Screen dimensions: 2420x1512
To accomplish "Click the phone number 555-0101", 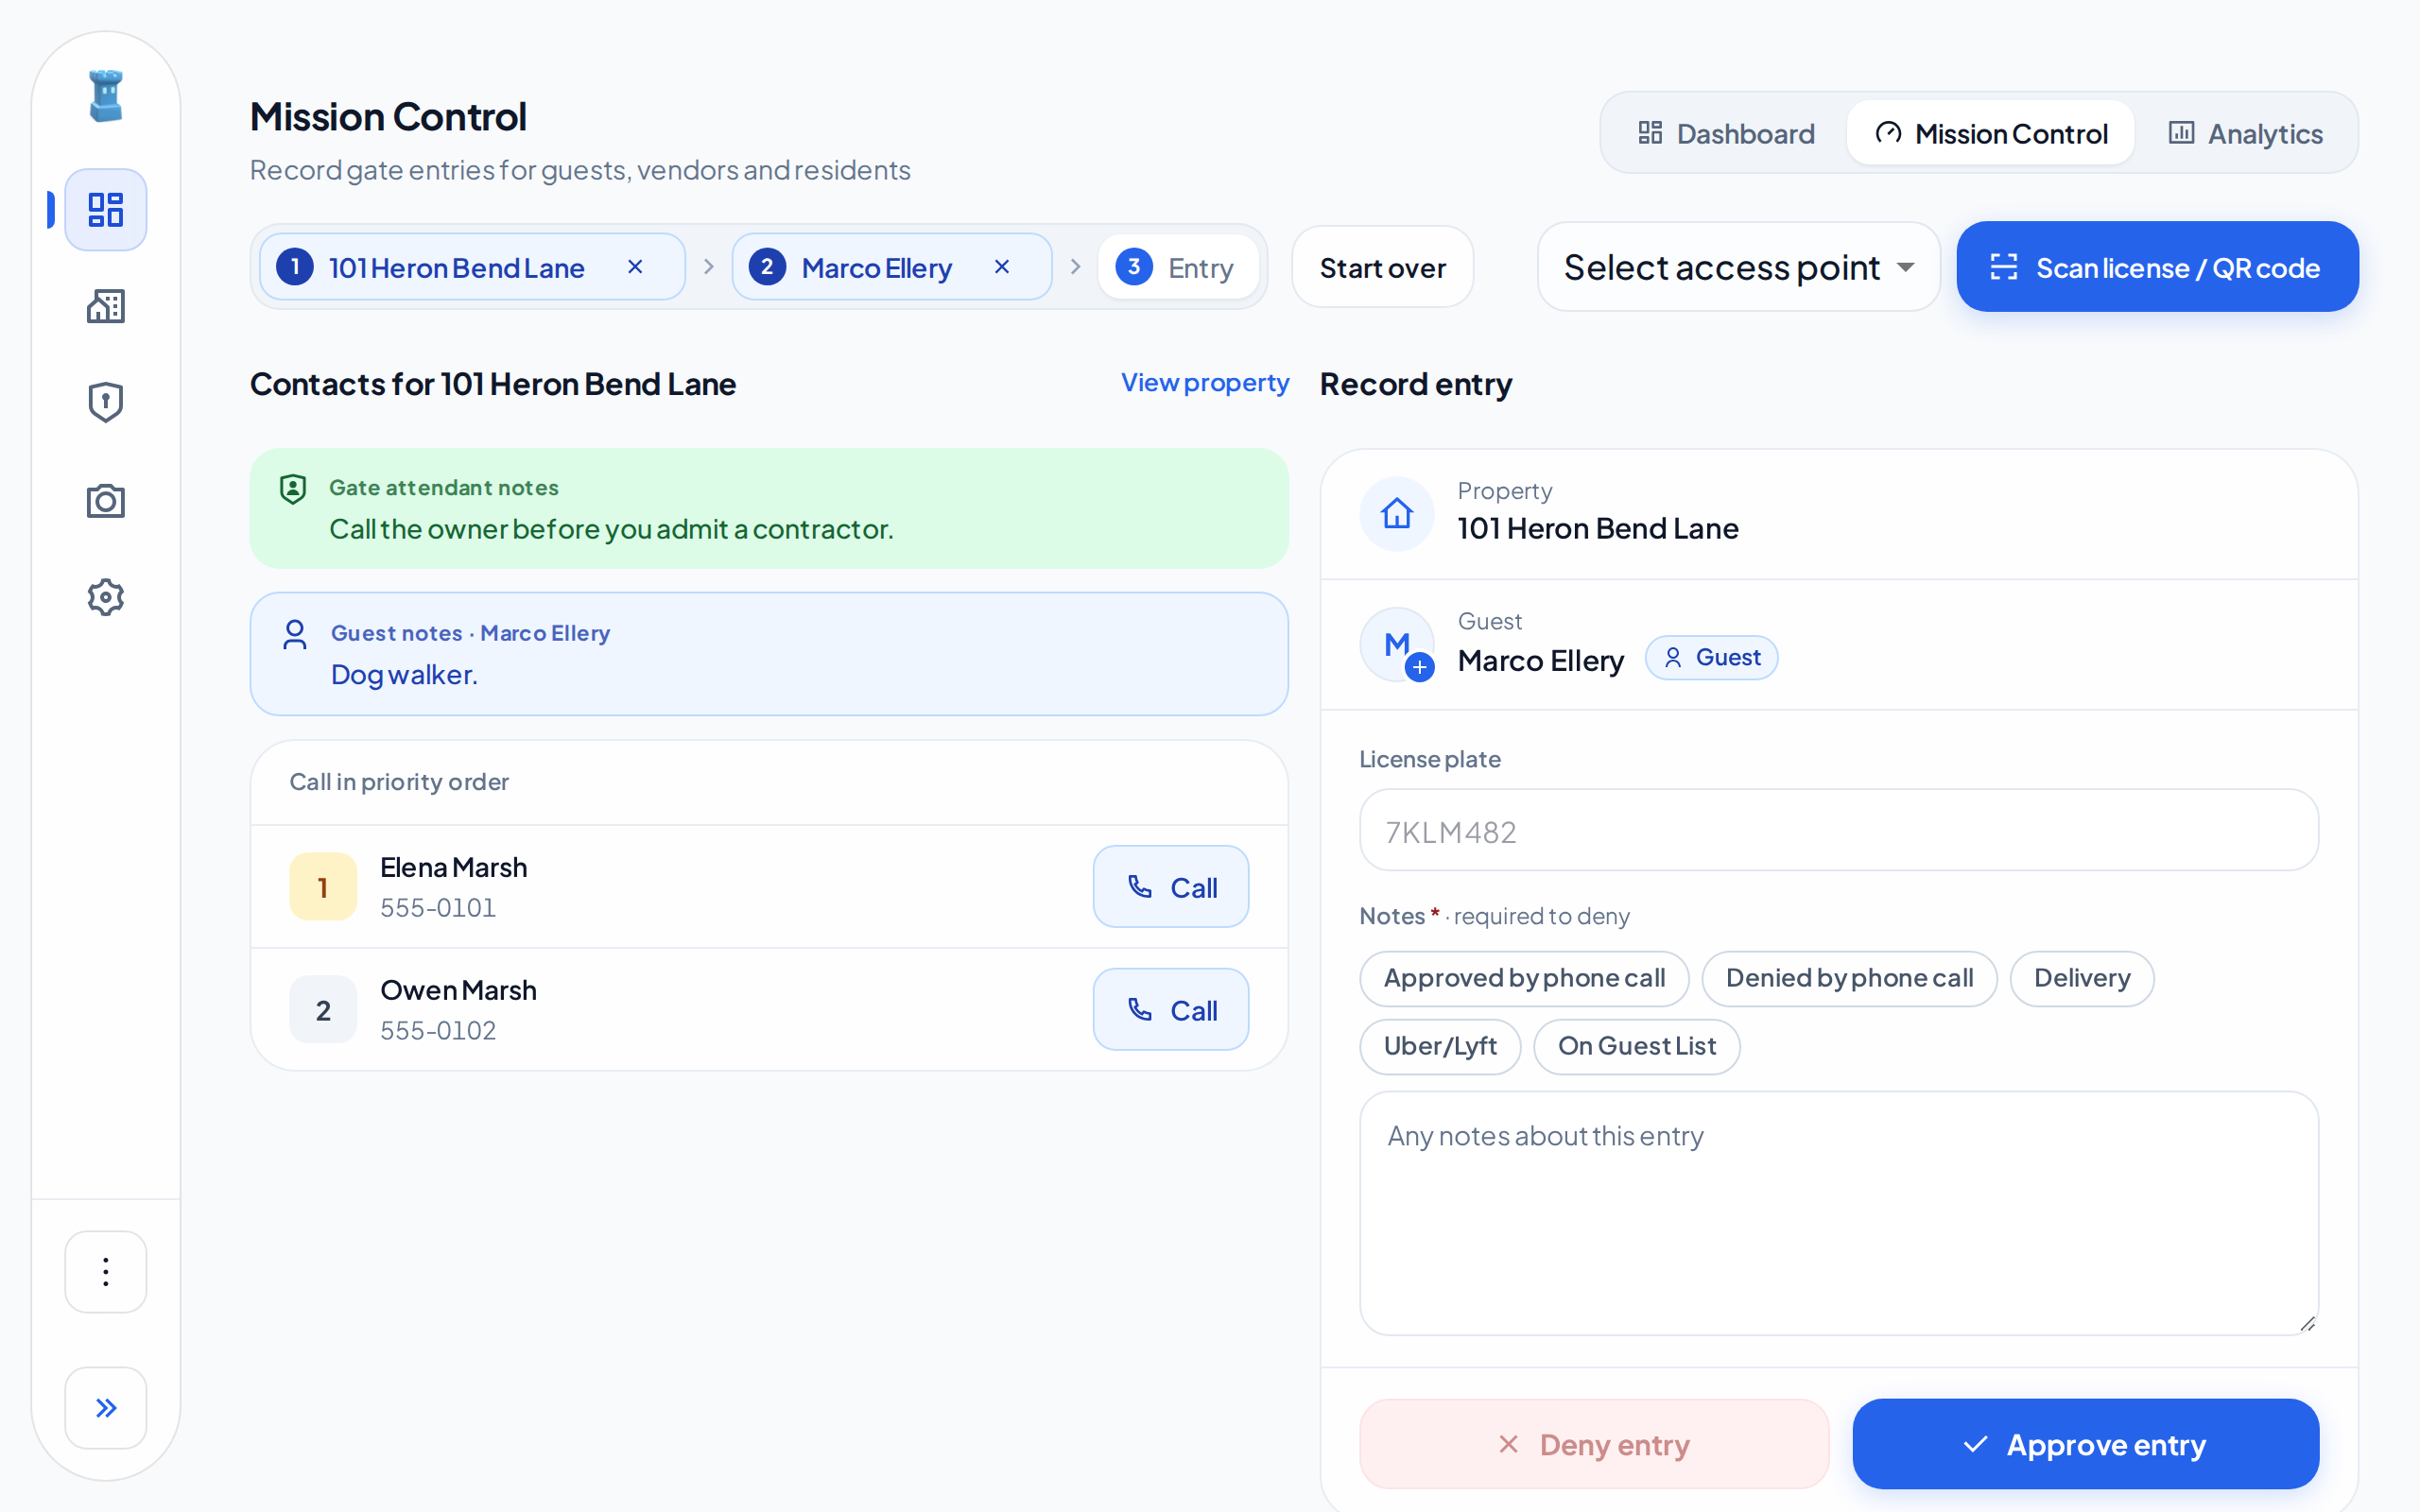I will click(438, 908).
